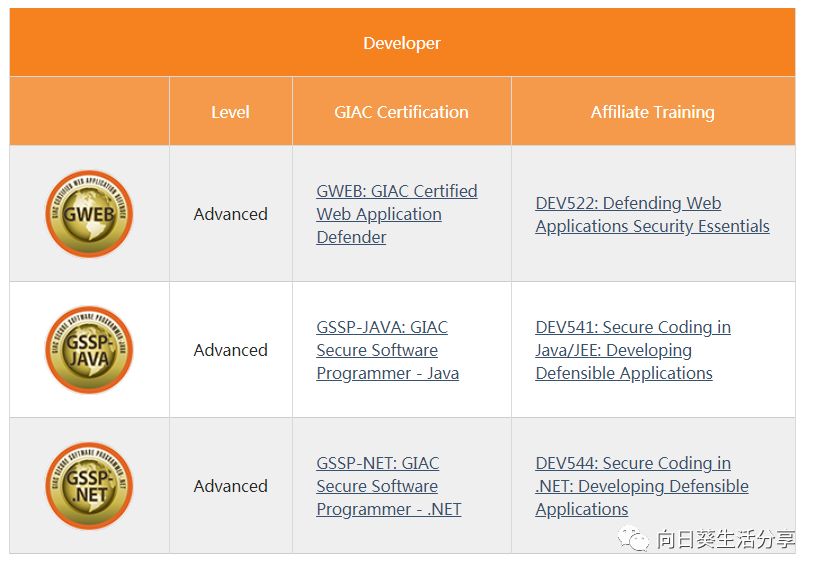Click the Level column header

(x=231, y=112)
